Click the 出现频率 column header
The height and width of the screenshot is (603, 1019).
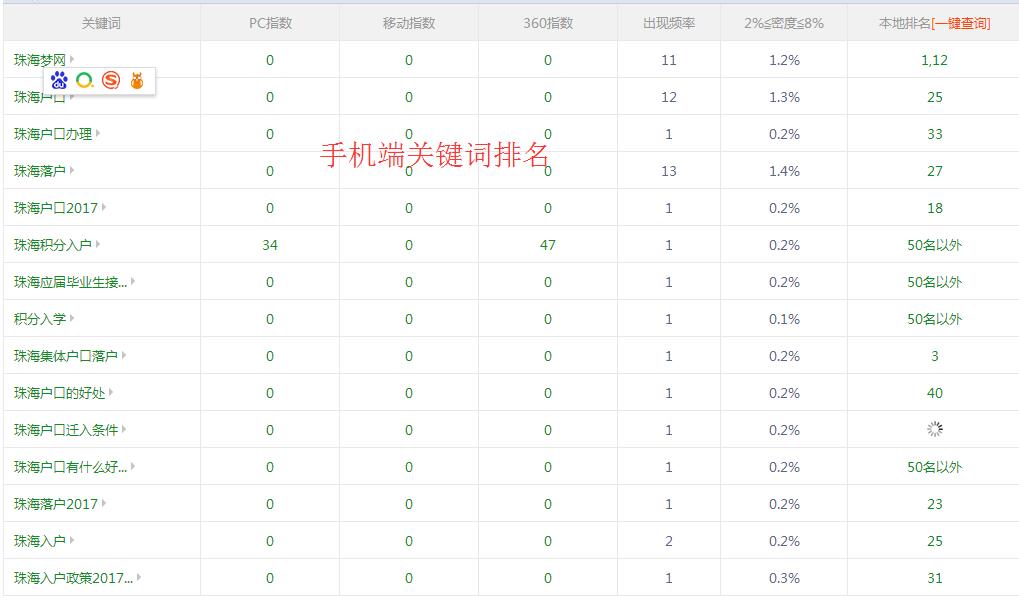(669, 23)
